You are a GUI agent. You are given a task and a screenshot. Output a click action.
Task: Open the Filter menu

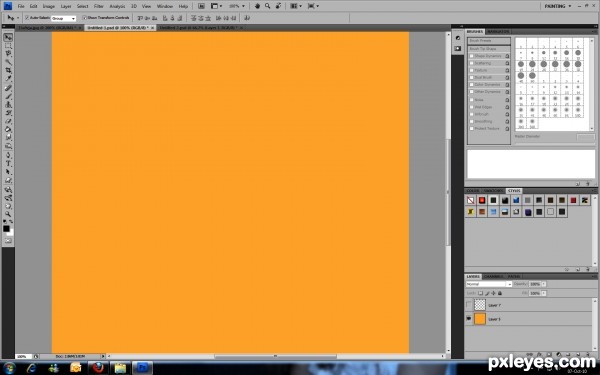click(99, 7)
